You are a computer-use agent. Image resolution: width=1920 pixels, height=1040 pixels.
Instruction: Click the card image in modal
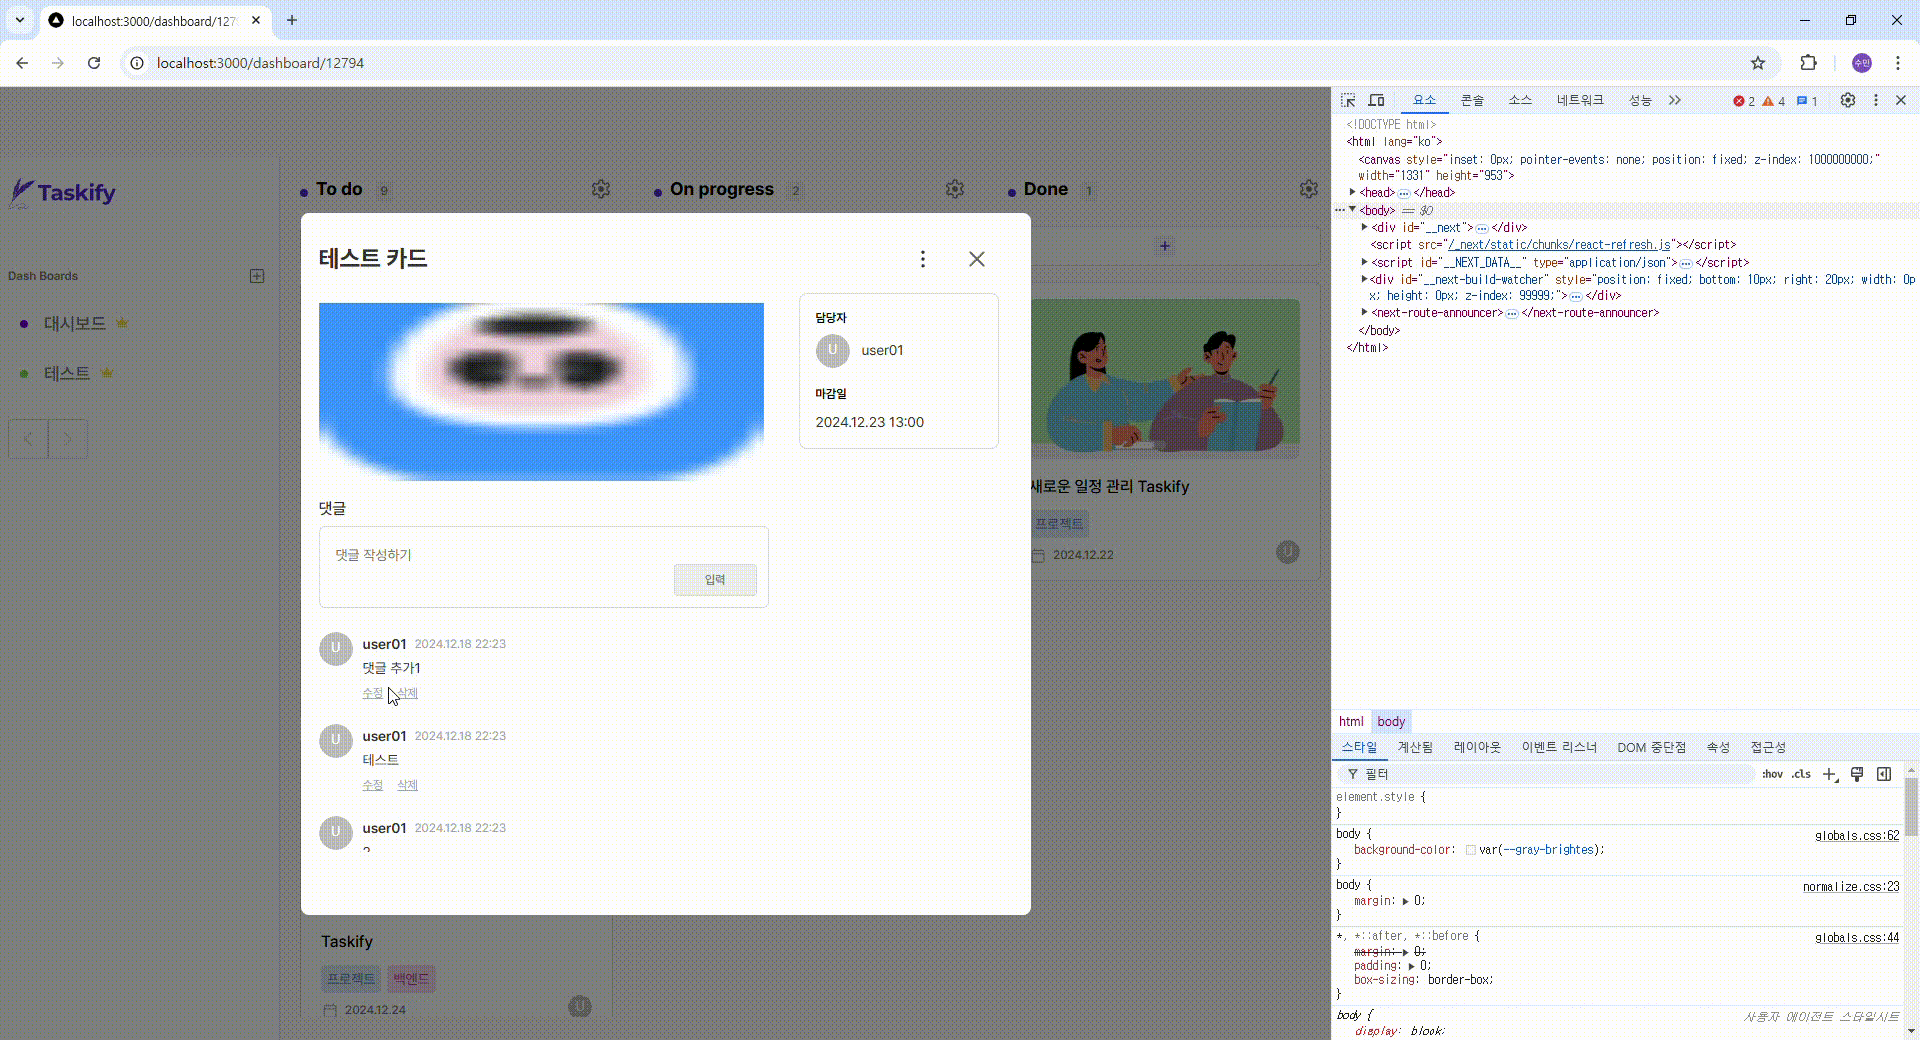541,392
